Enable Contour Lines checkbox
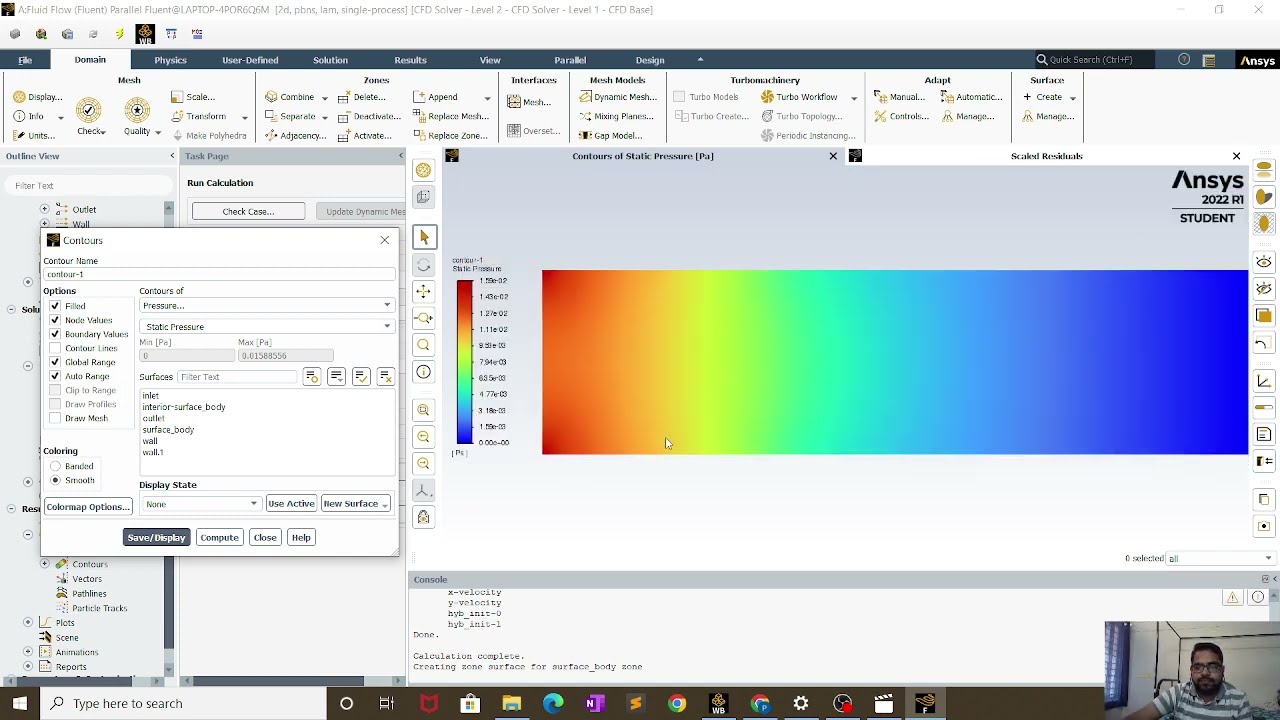Image resolution: width=1280 pixels, height=720 pixels. point(55,348)
